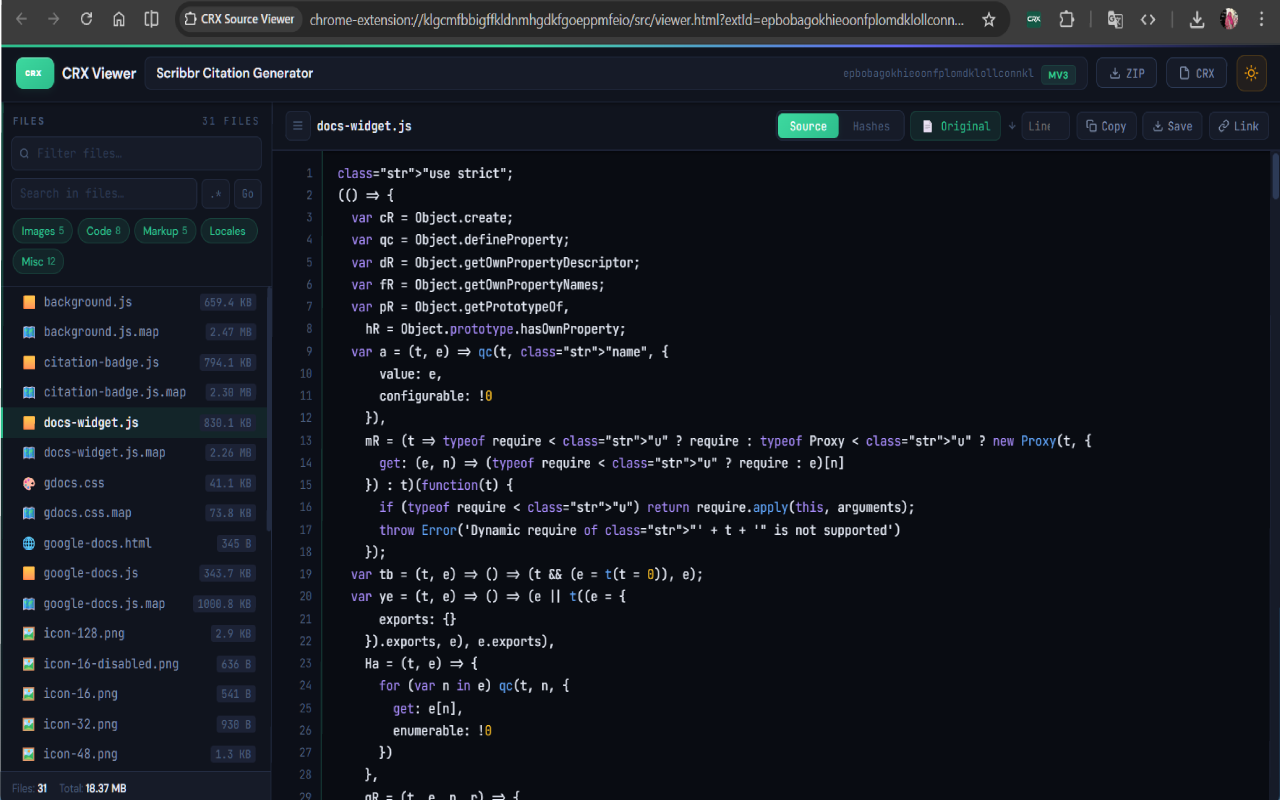
Task: Reload the current page
Action: tap(86, 19)
